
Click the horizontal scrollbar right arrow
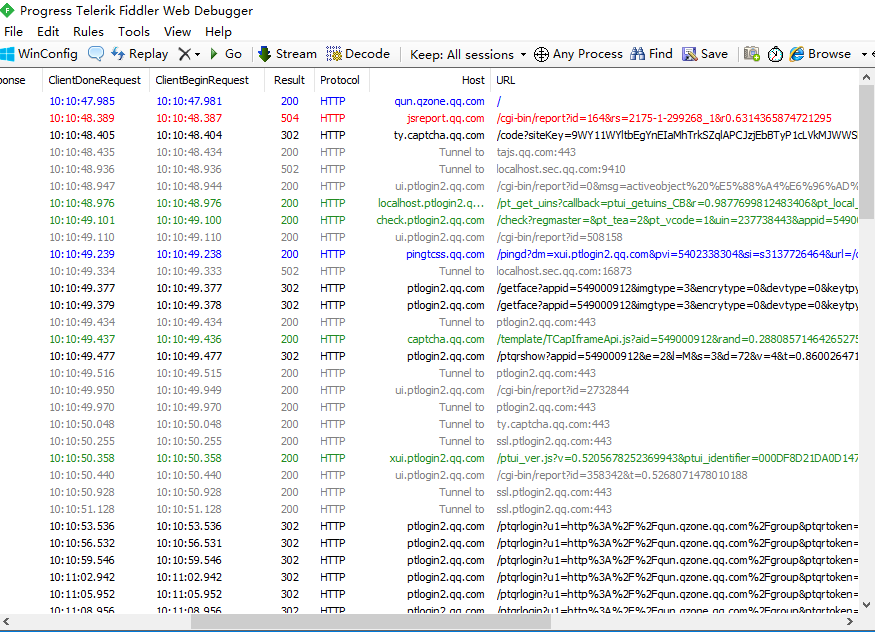tap(850, 621)
